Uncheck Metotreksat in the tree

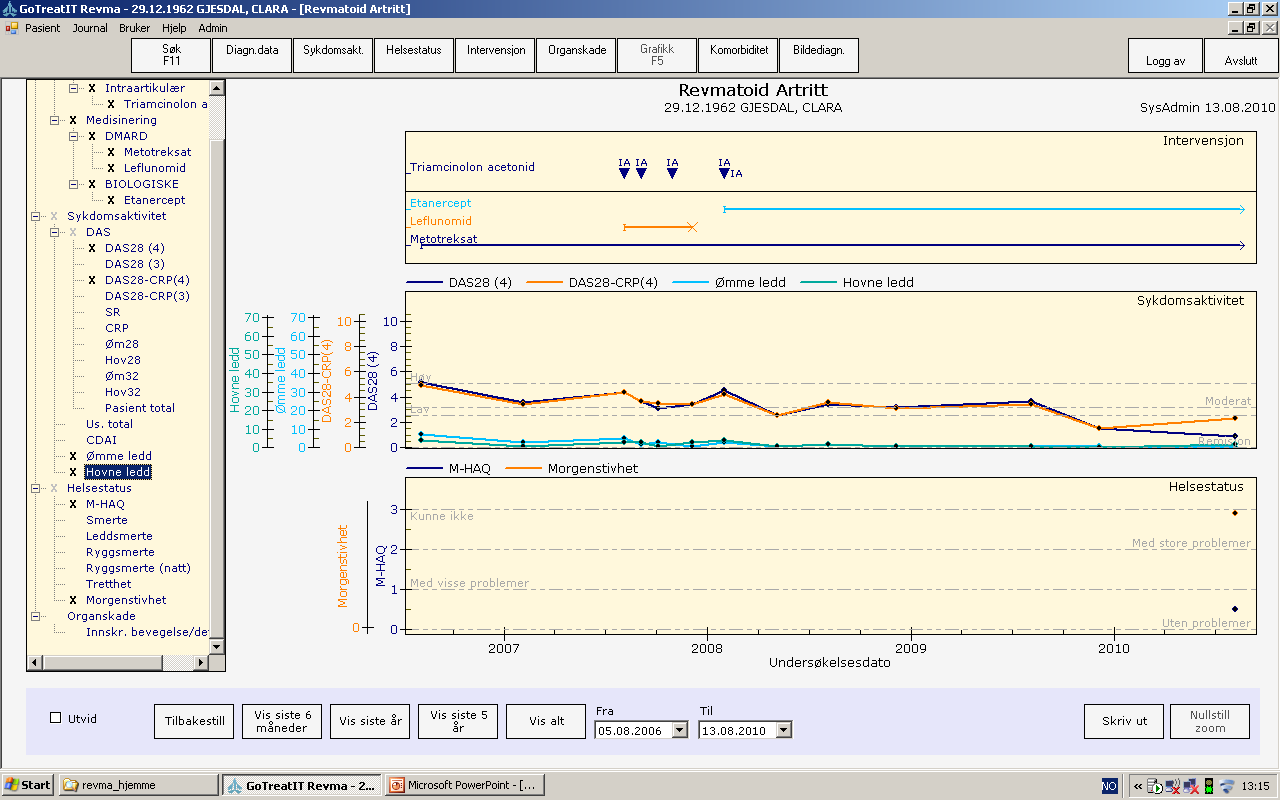click(x=111, y=152)
